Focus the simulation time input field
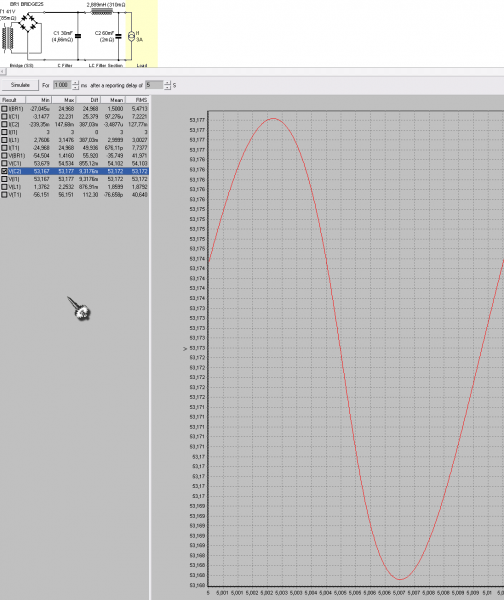 [62, 85]
